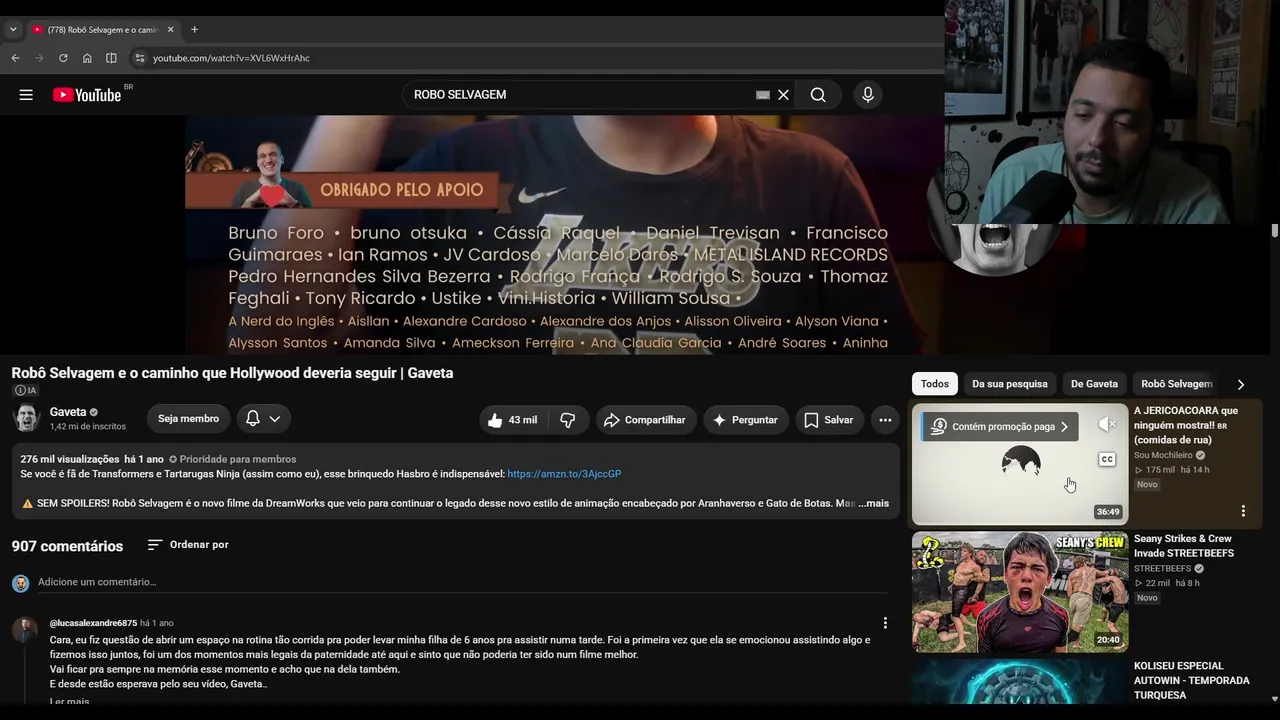Like the video with 43 mil
Image resolution: width=1280 pixels, height=720 pixels.
(512, 420)
